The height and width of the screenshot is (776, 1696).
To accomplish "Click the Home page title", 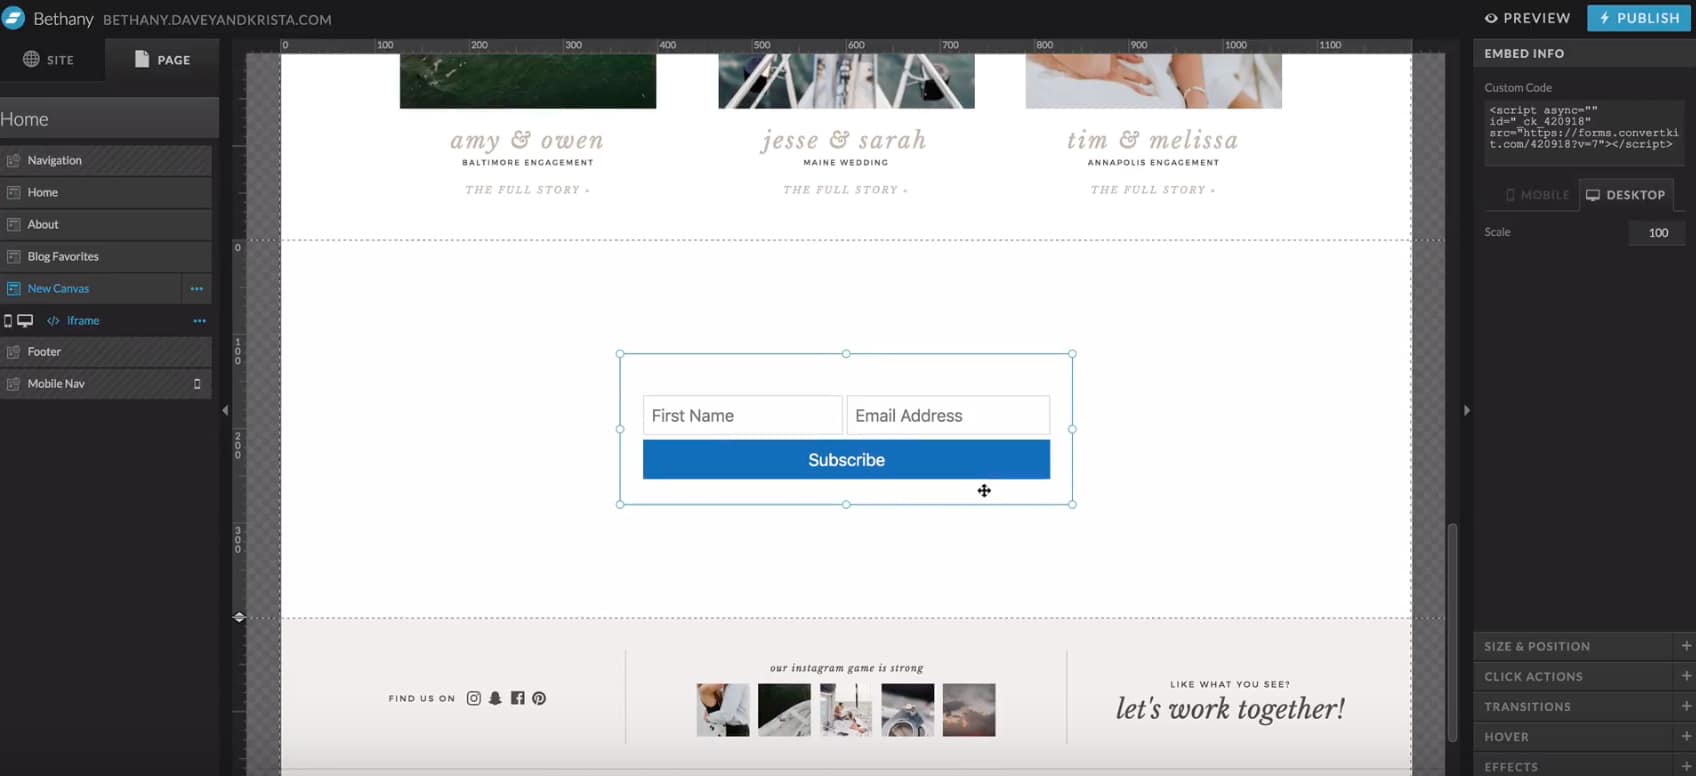I will (24, 119).
